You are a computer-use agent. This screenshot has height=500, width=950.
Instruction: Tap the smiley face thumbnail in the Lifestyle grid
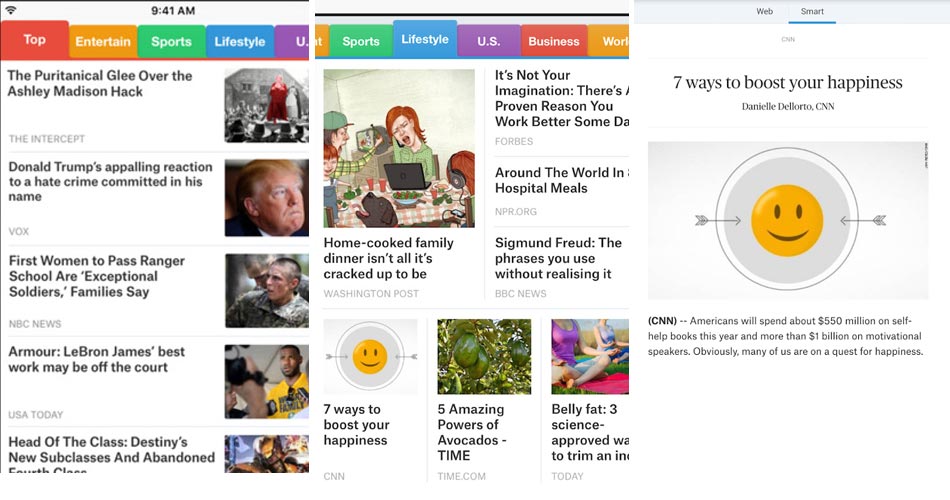[x=370, y=356]
